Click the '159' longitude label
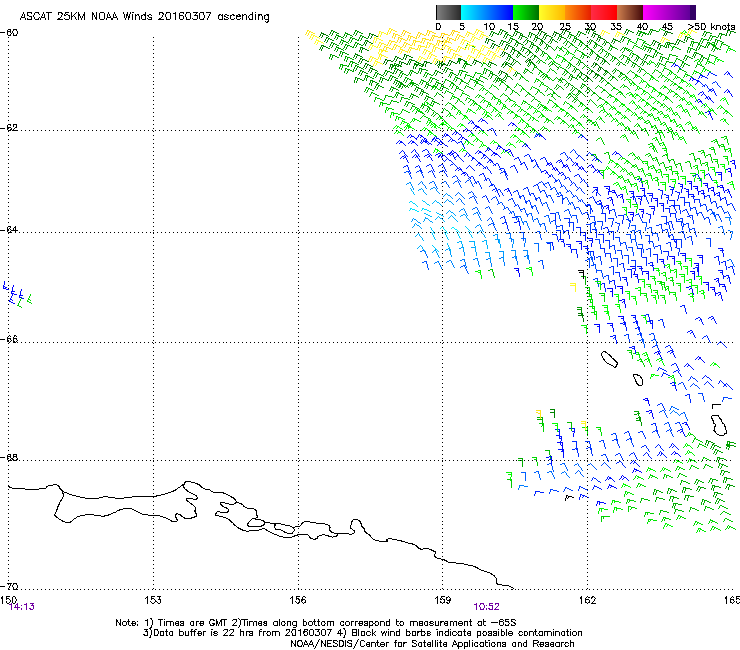Screen dimensions: 740x650 pos(442,600)
